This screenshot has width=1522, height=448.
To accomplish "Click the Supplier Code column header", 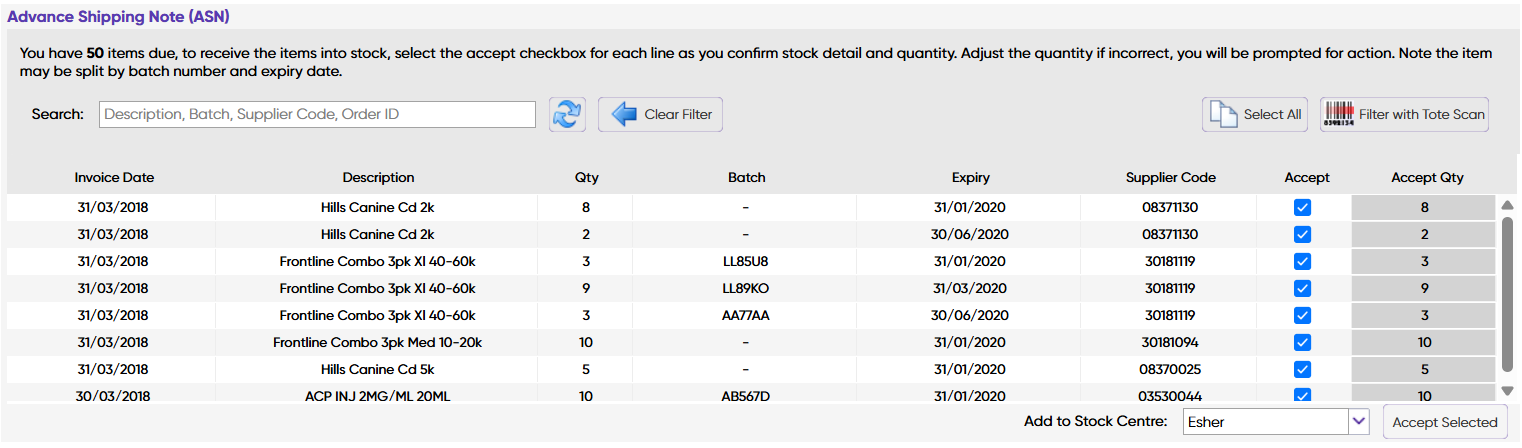I will pyautogui.click(x=1170, y=178).
